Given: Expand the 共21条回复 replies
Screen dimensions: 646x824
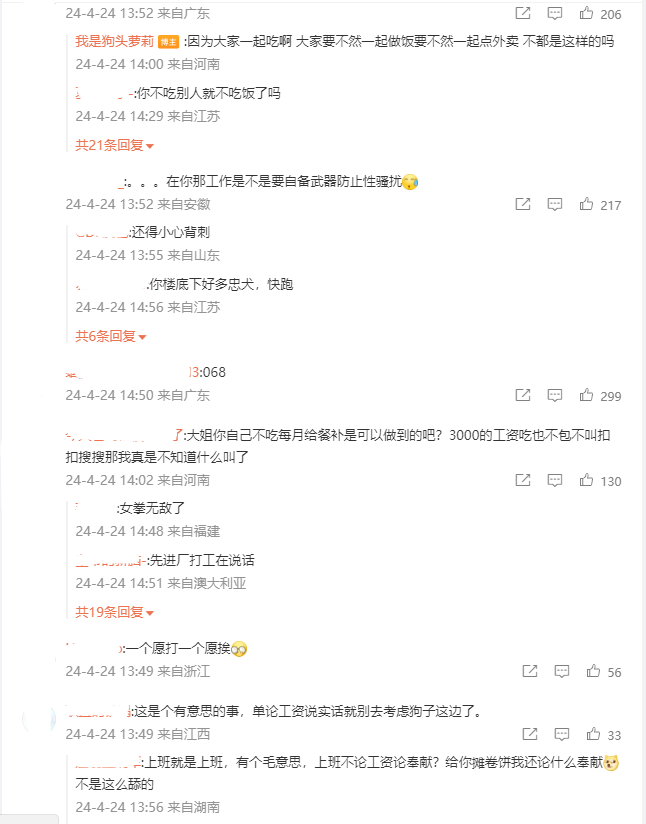Looking at the screenshot, I should click(x=115, y=146).
